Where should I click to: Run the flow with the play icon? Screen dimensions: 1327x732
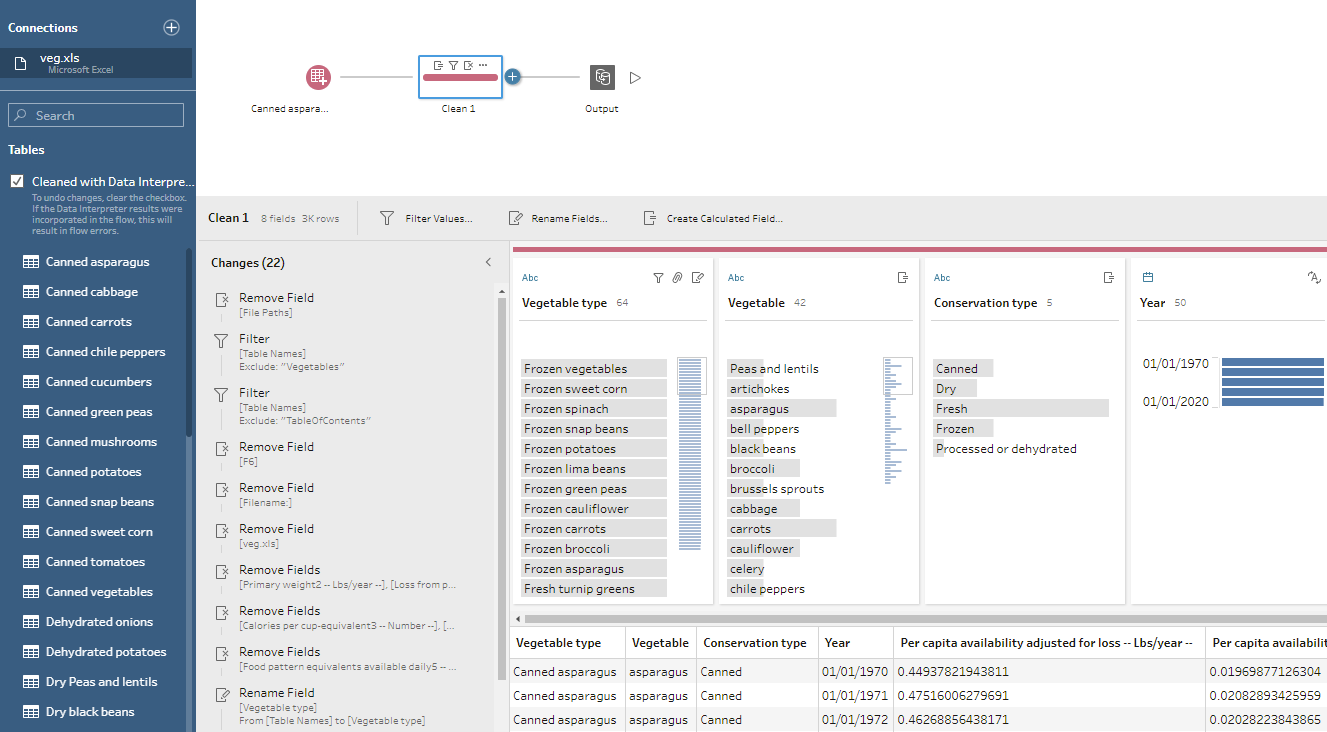pos(635,77)
